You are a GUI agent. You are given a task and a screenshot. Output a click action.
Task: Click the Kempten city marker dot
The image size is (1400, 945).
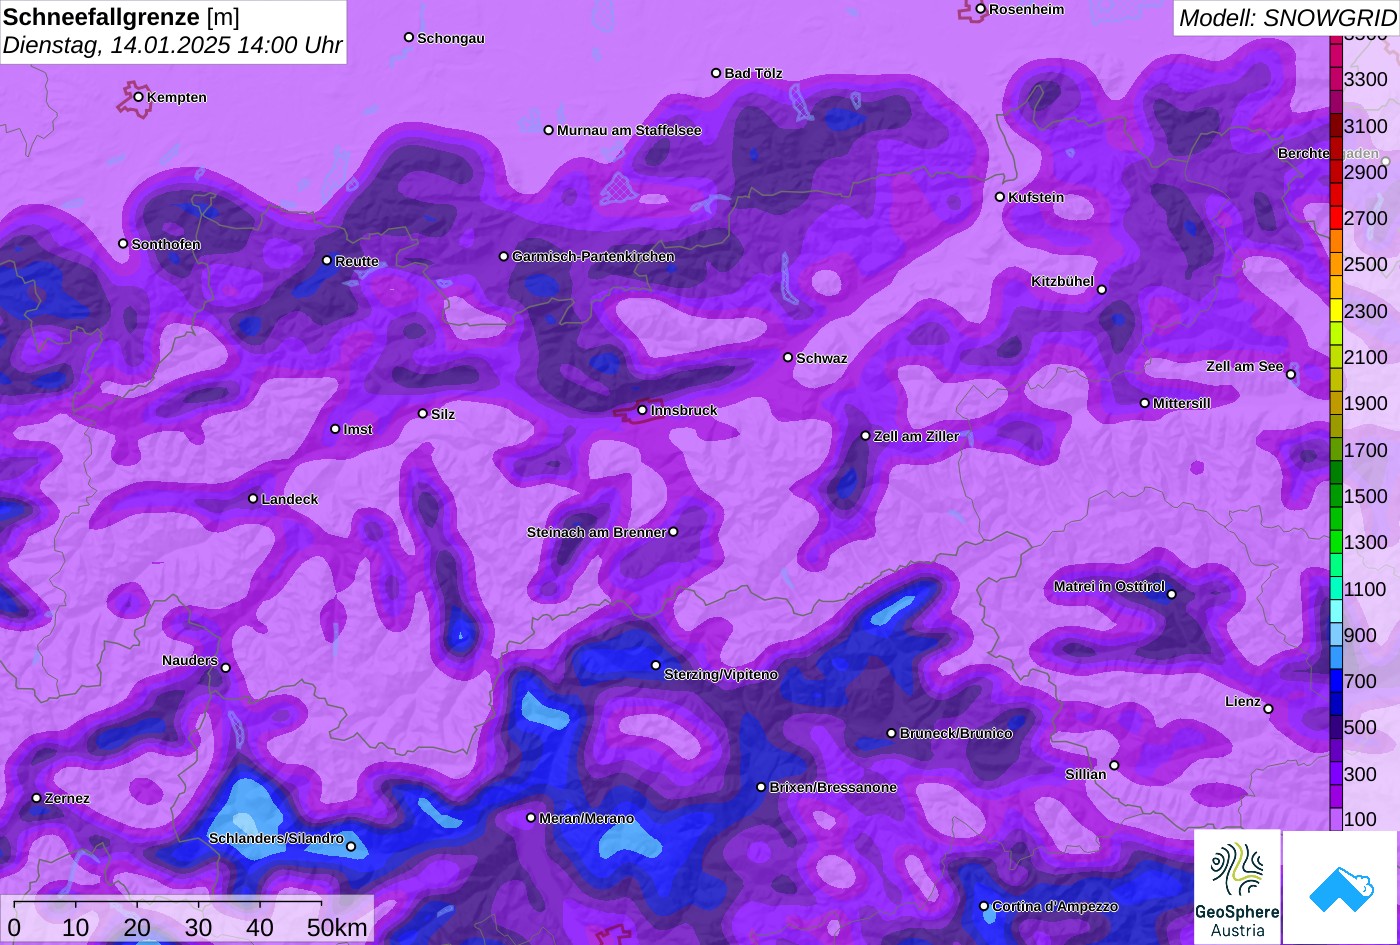click(x=138, y=97)
